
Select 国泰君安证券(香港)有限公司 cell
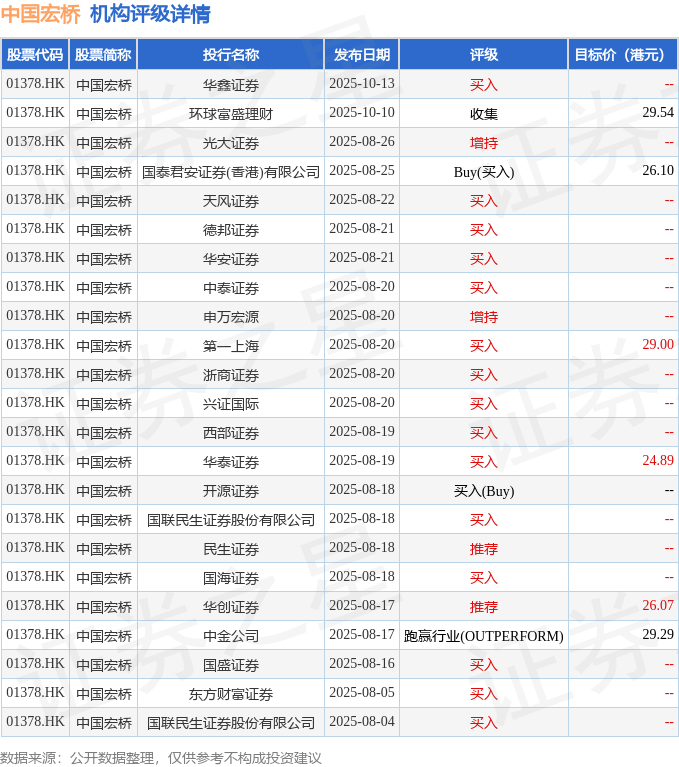pyautogui.click(x=231, y=172)
